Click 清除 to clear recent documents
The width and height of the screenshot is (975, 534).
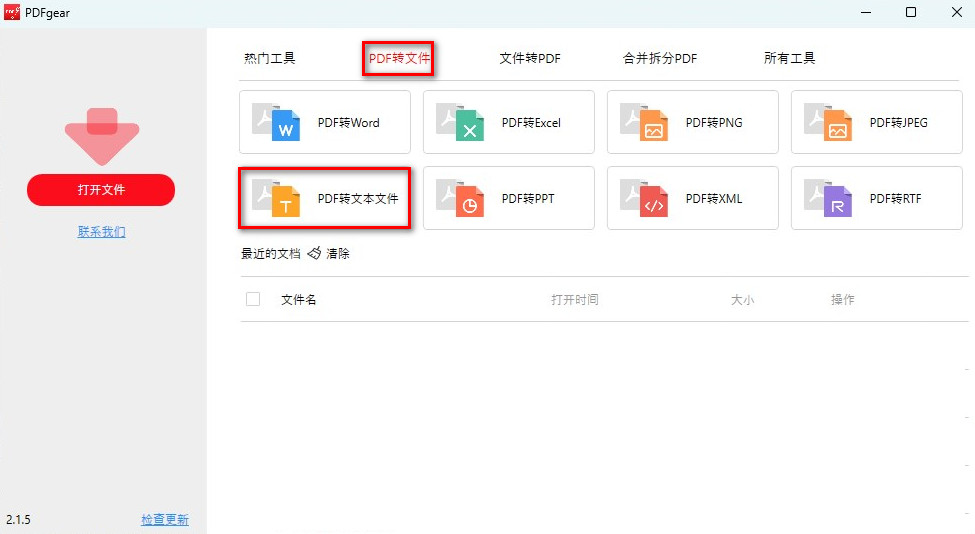pyautogui.click(x=338, y=254)
